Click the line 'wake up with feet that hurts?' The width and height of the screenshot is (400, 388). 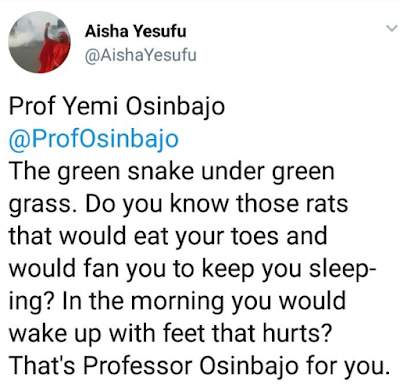tap(170, 333)
